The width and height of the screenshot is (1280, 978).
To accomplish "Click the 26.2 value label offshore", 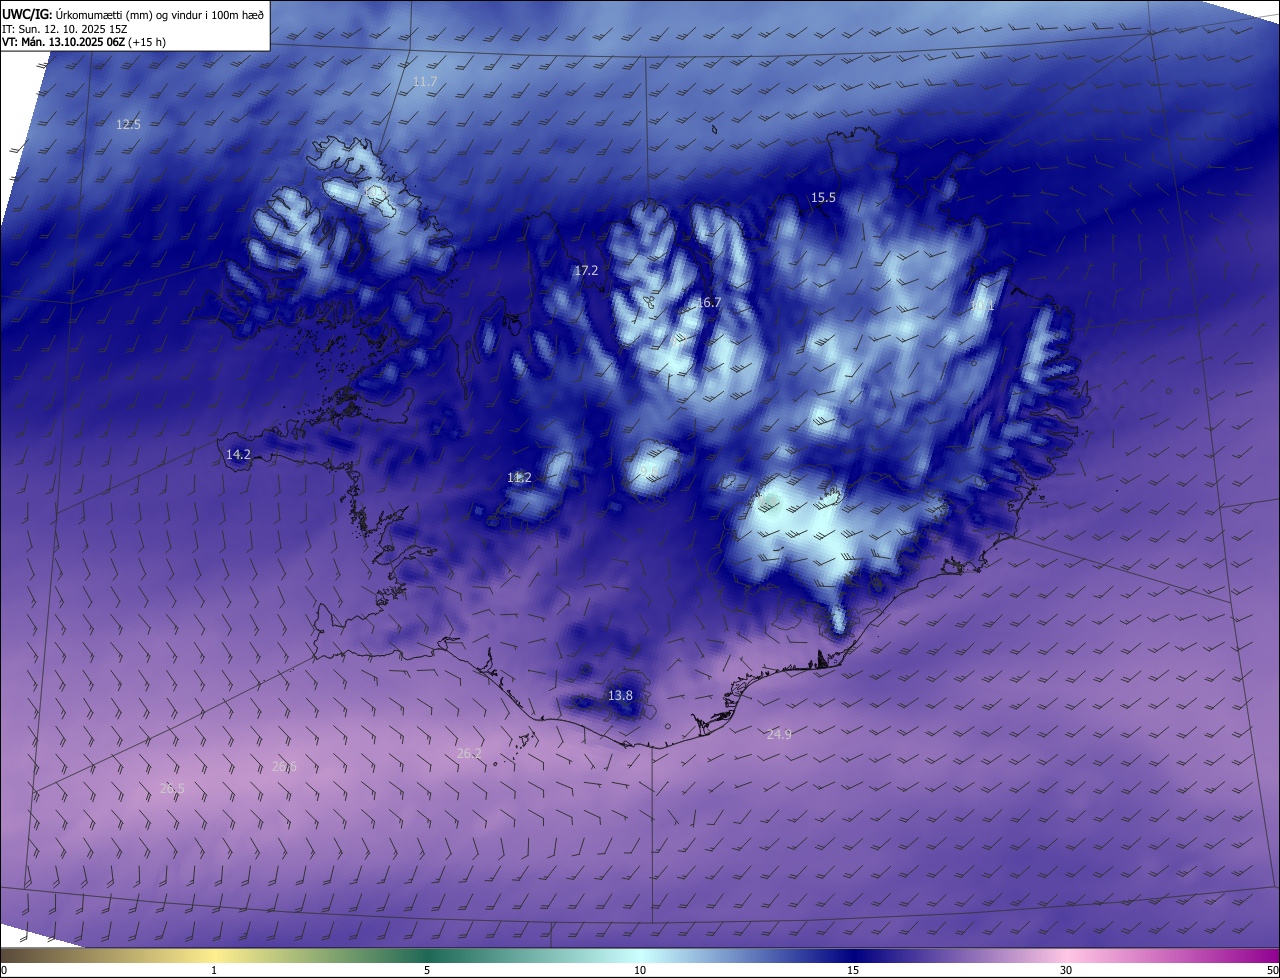I will [469, 753].
